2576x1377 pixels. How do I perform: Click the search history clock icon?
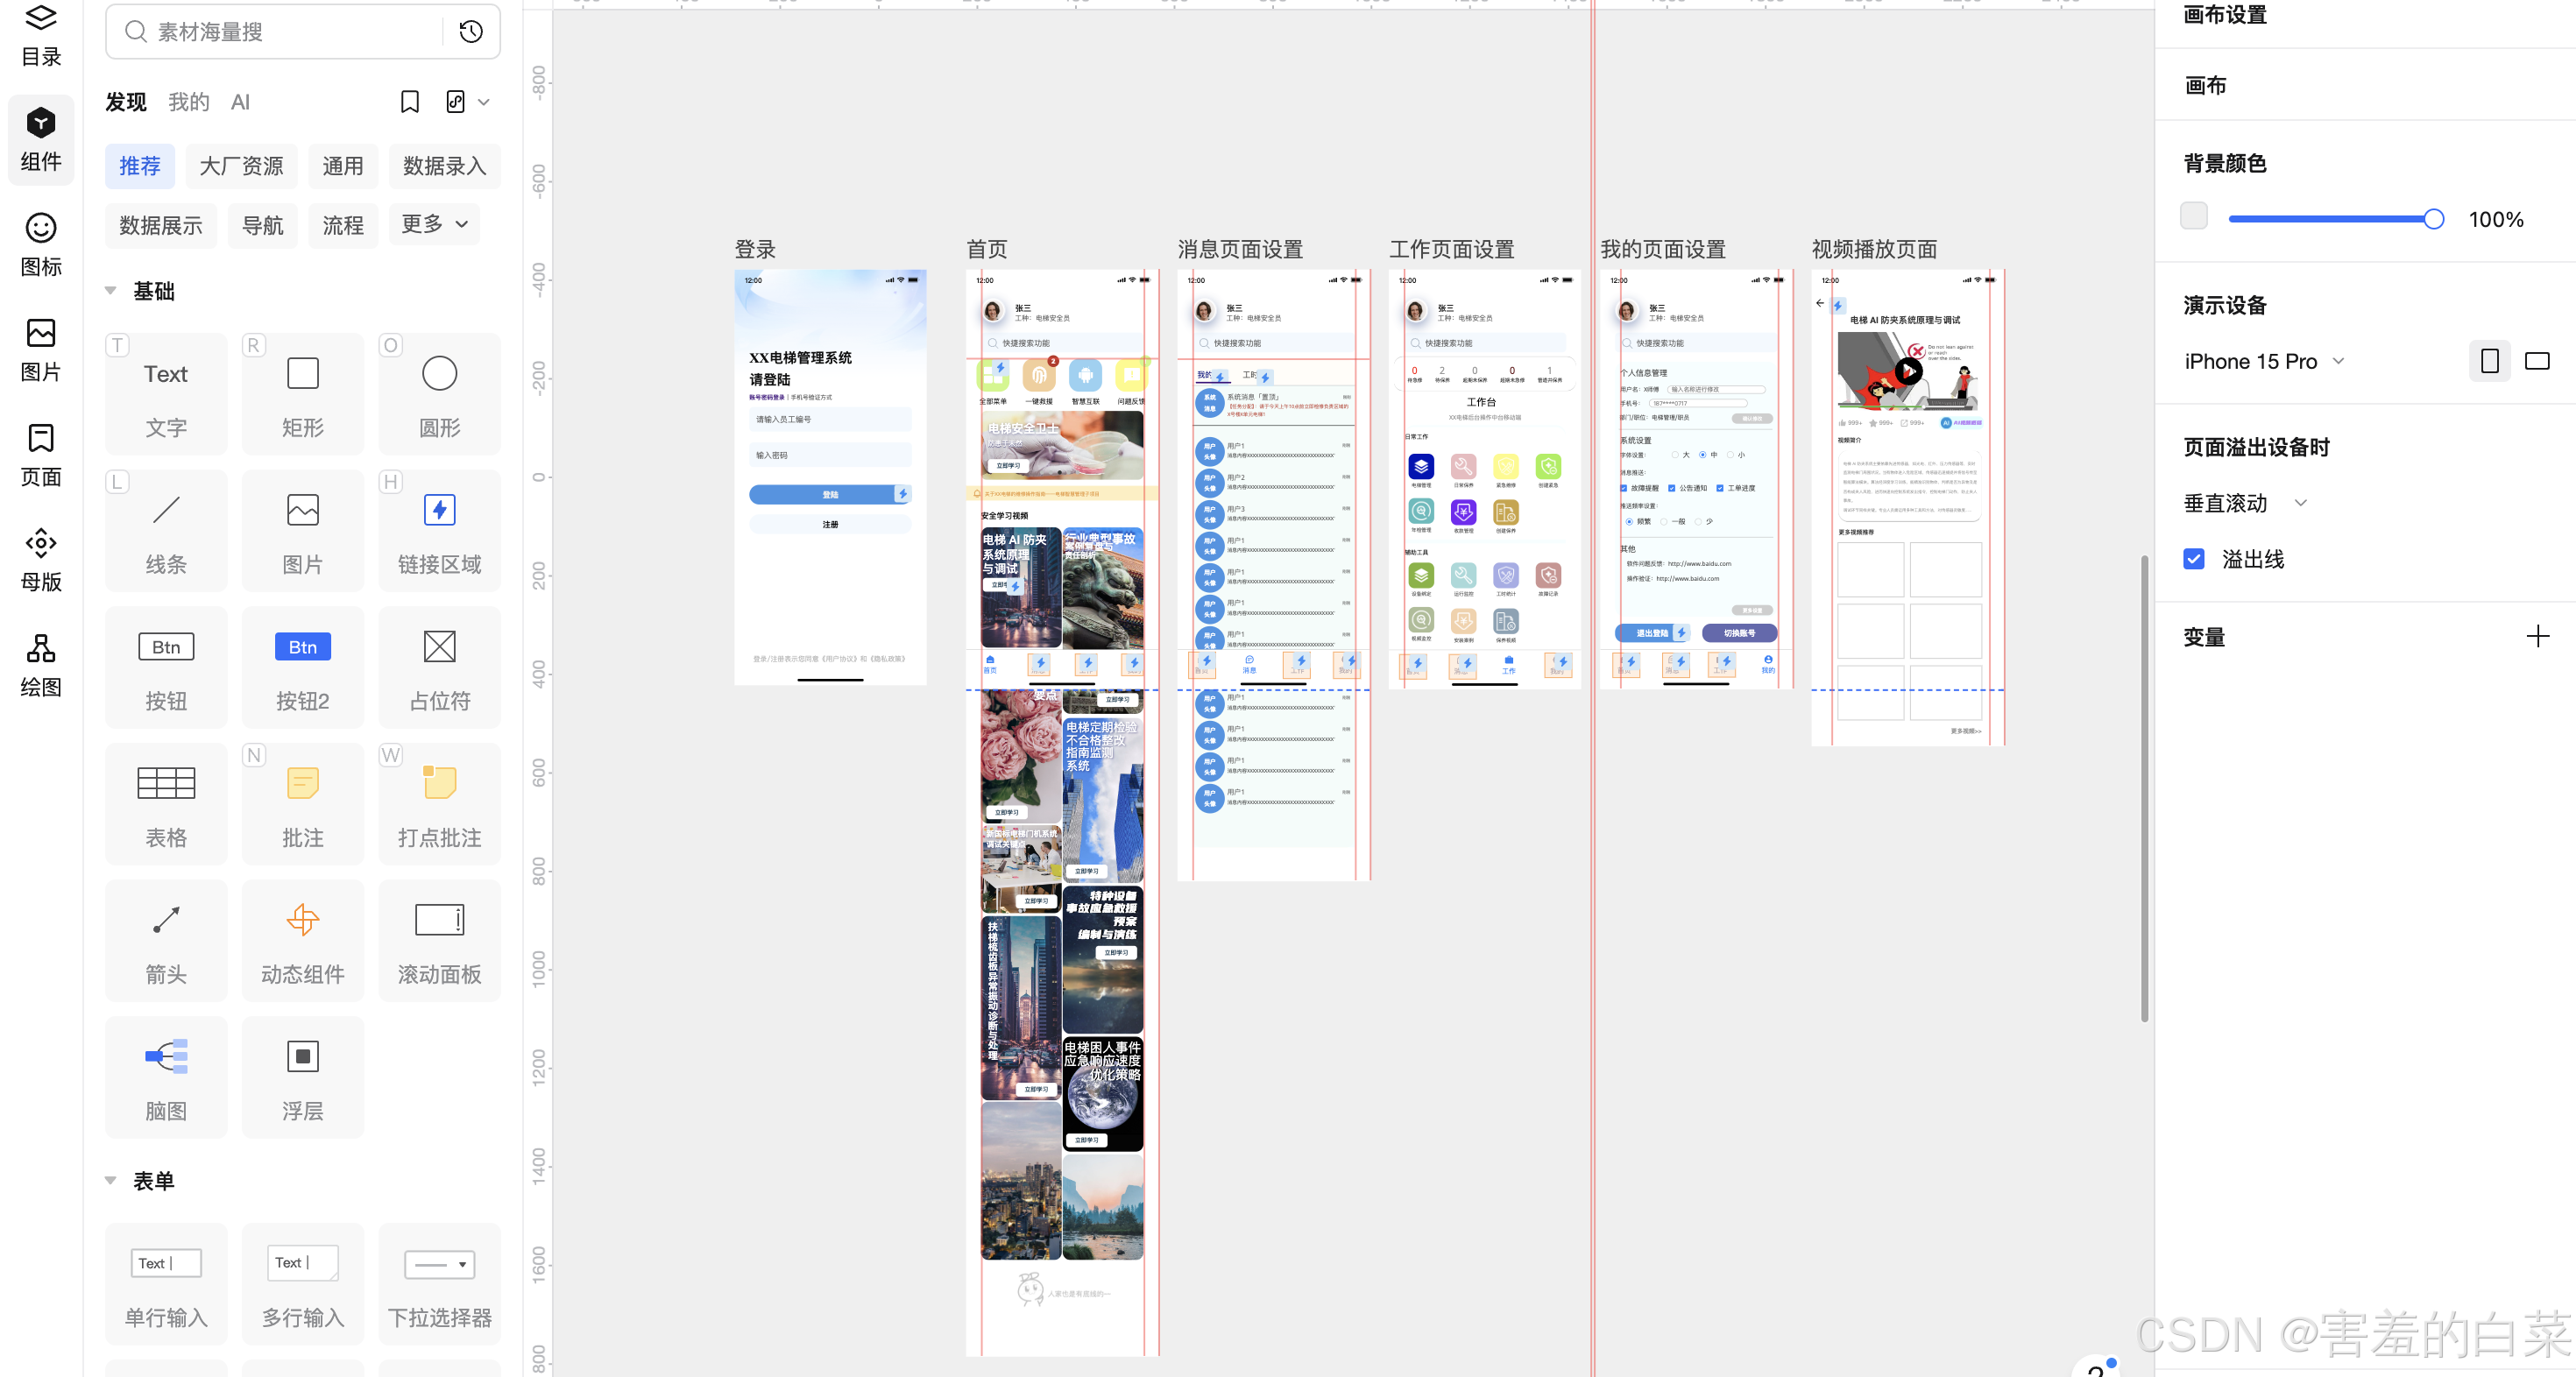coord(471,32)
